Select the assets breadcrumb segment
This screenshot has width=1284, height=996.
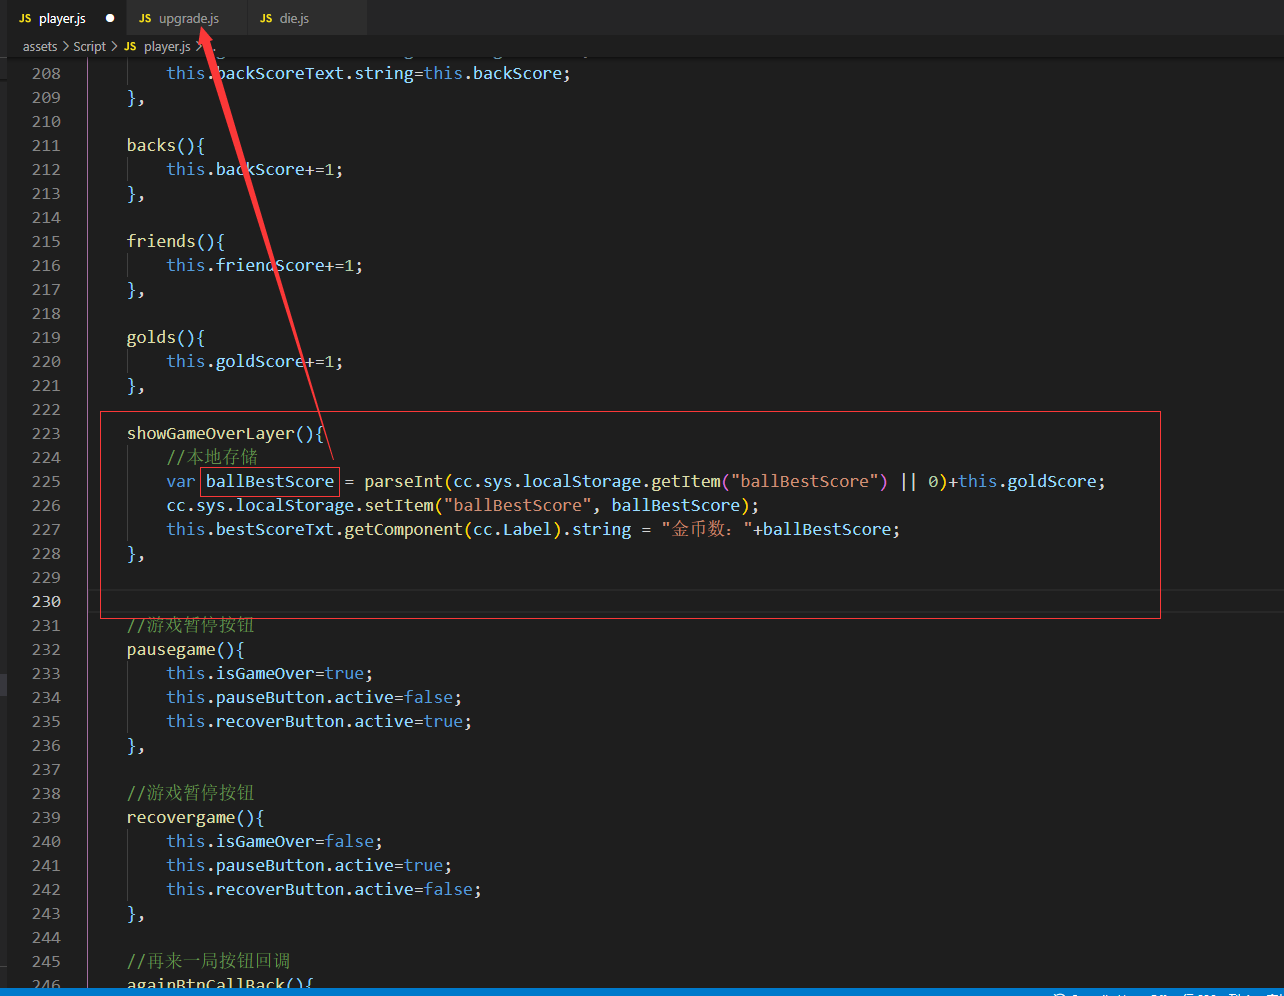click(x=40, y=46)
